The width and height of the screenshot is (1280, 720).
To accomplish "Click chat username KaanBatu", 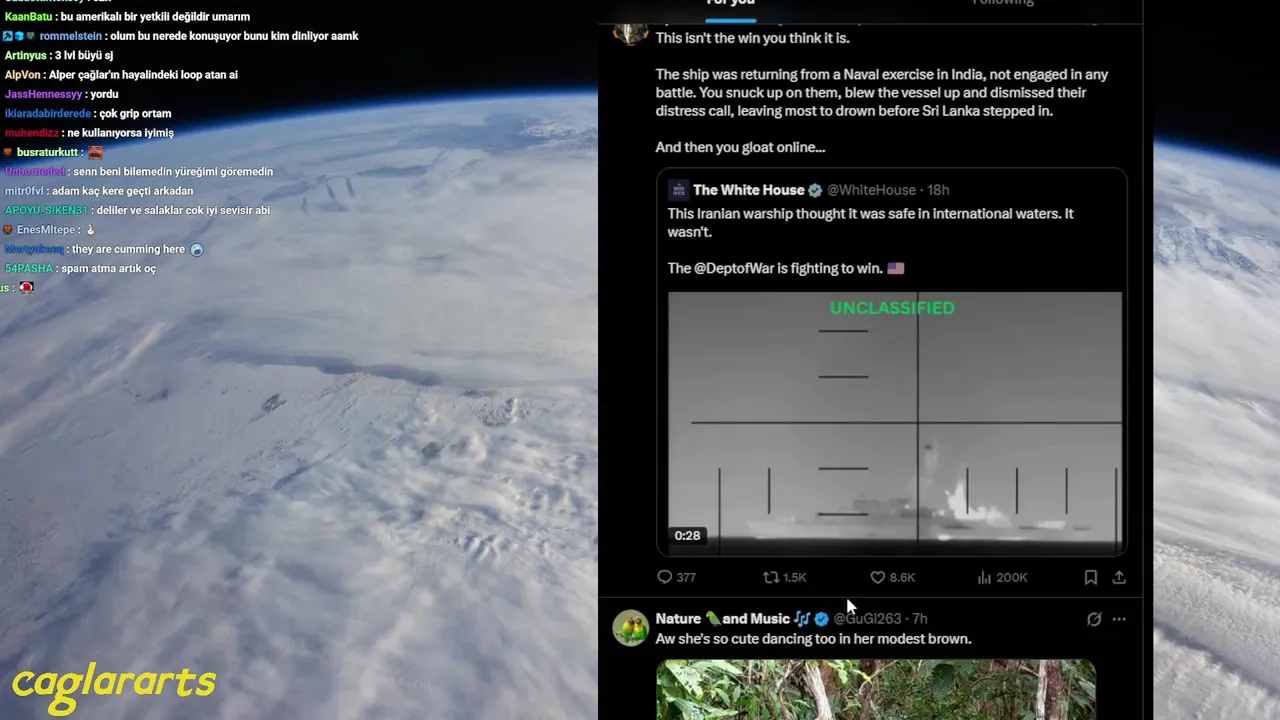I will click(x=28, y=17).
